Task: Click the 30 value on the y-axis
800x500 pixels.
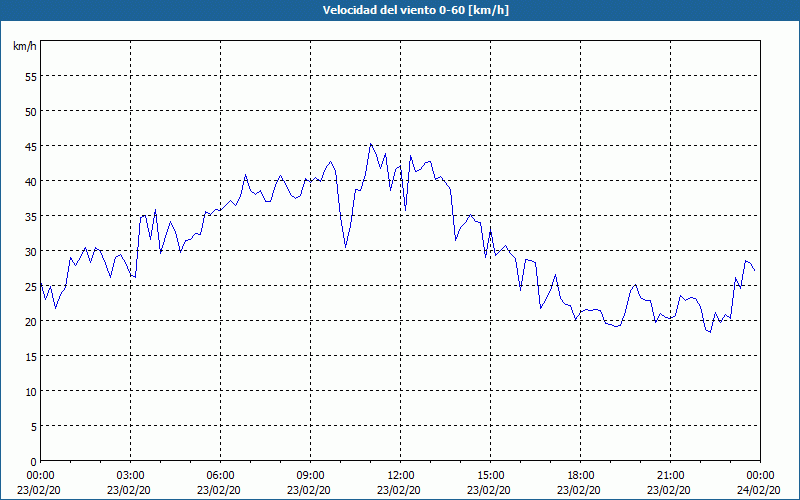Action: 31,252
